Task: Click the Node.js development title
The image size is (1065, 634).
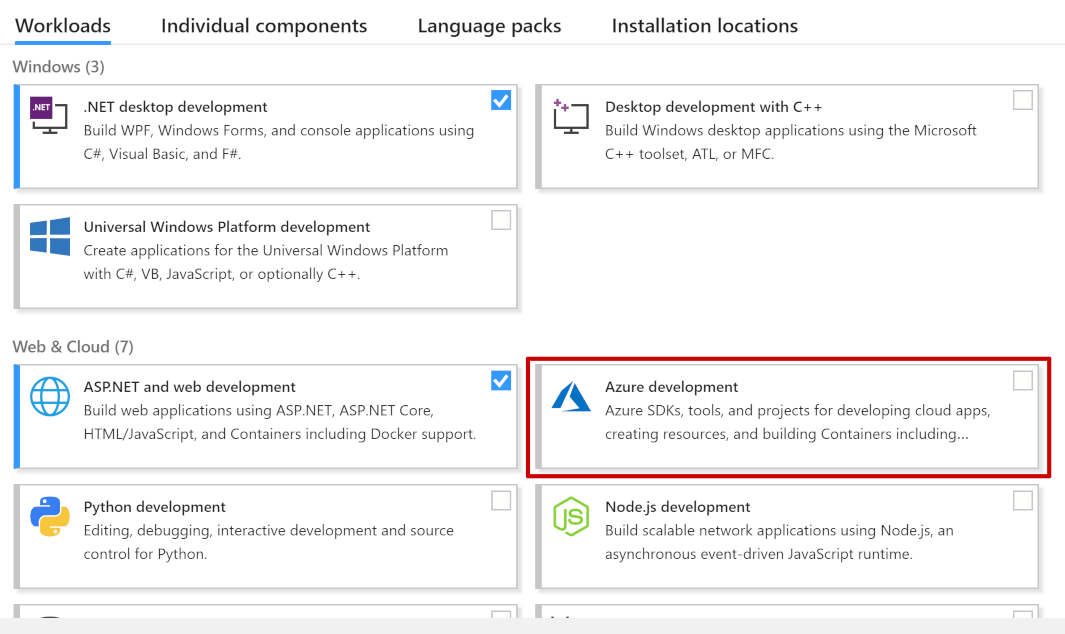Action: (677, 507)
